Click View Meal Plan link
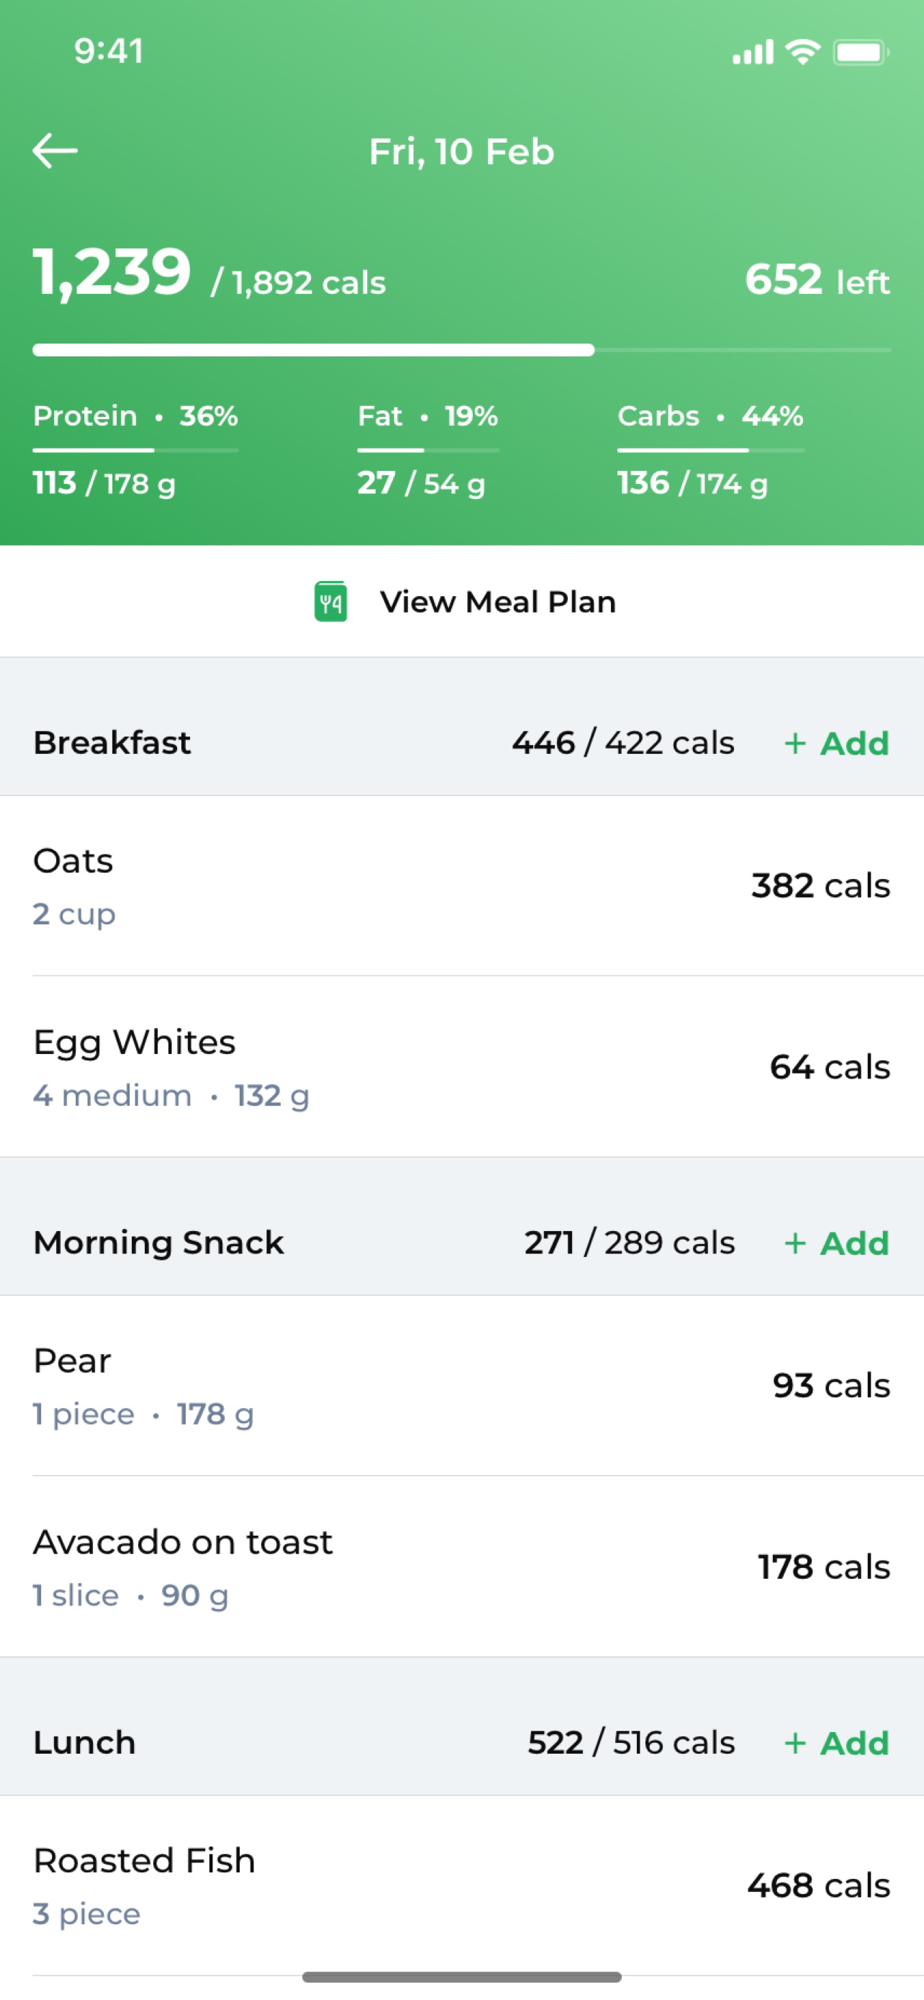924x2000 pixels. (497, 602)
